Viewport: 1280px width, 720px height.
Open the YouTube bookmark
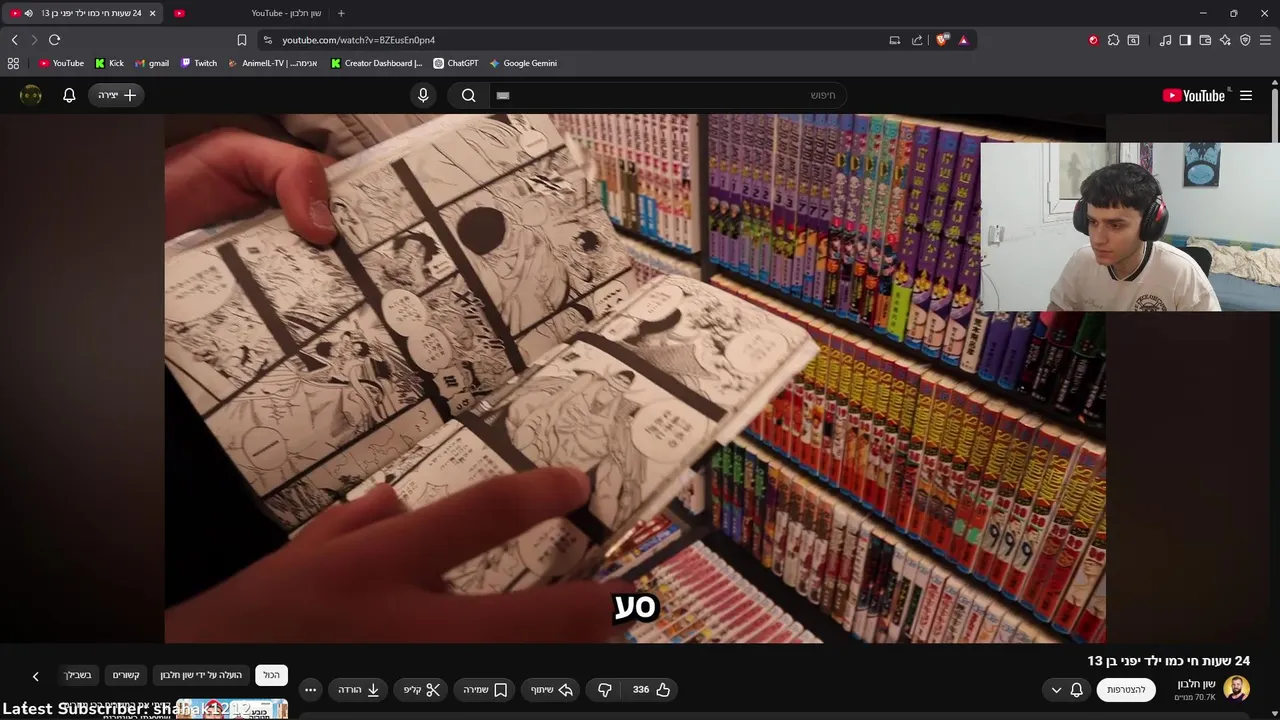point(61,63)
